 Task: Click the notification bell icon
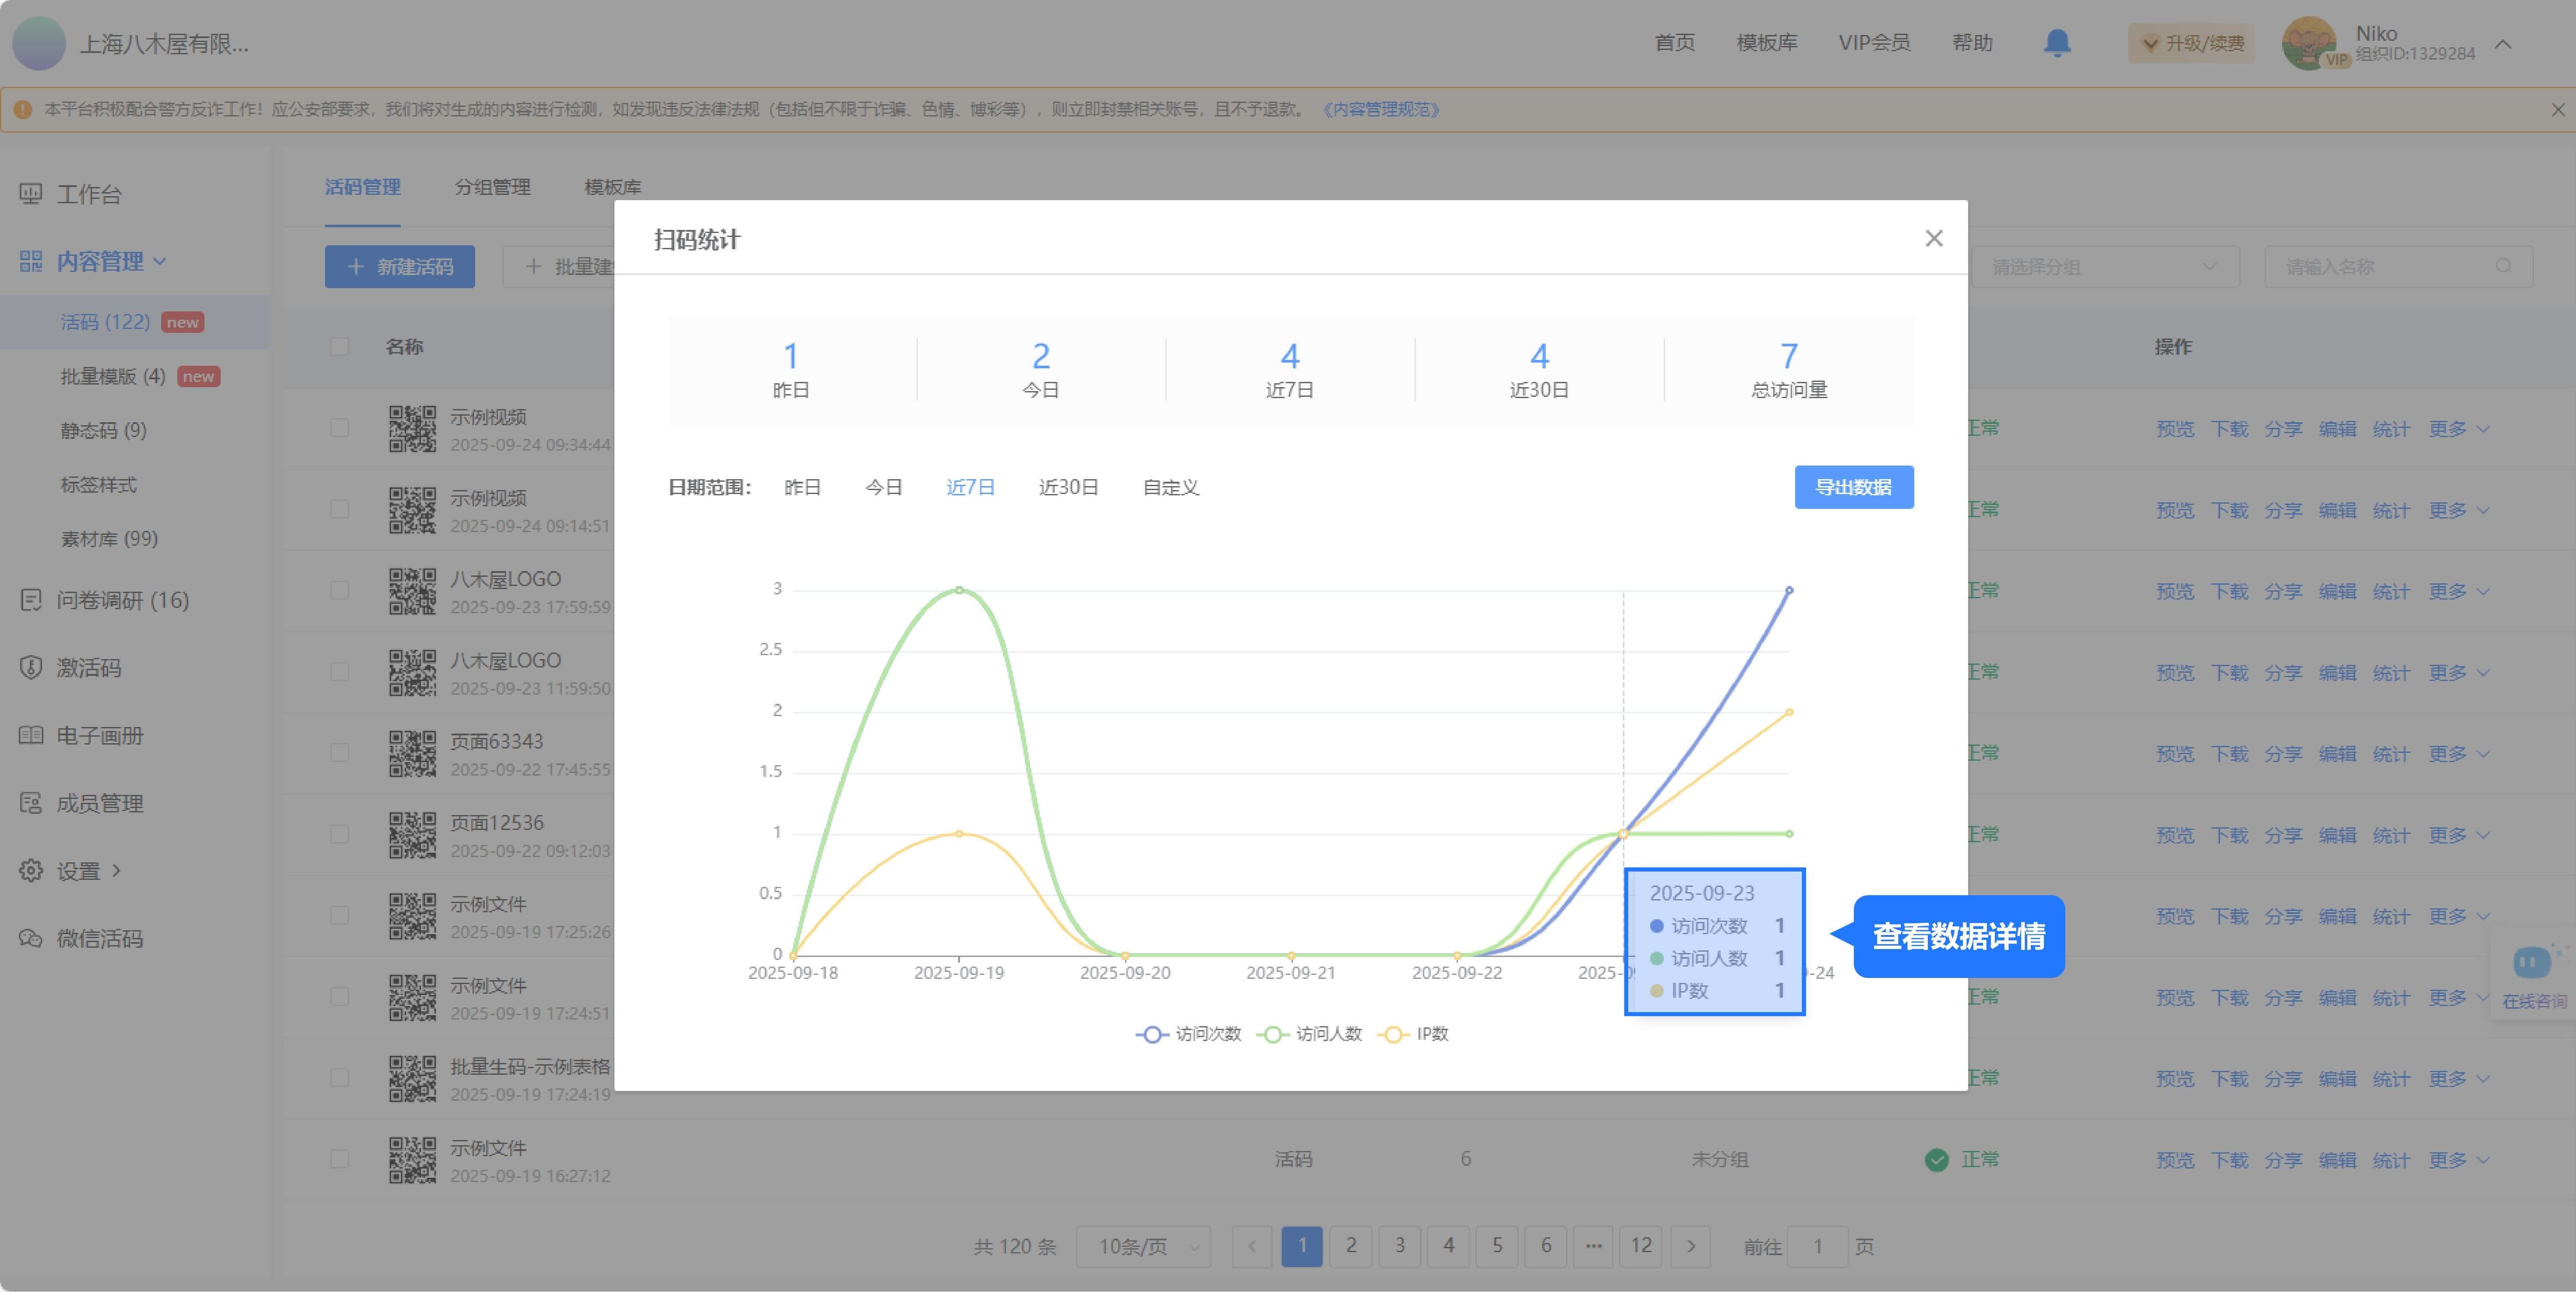[x=2057, y=43]
